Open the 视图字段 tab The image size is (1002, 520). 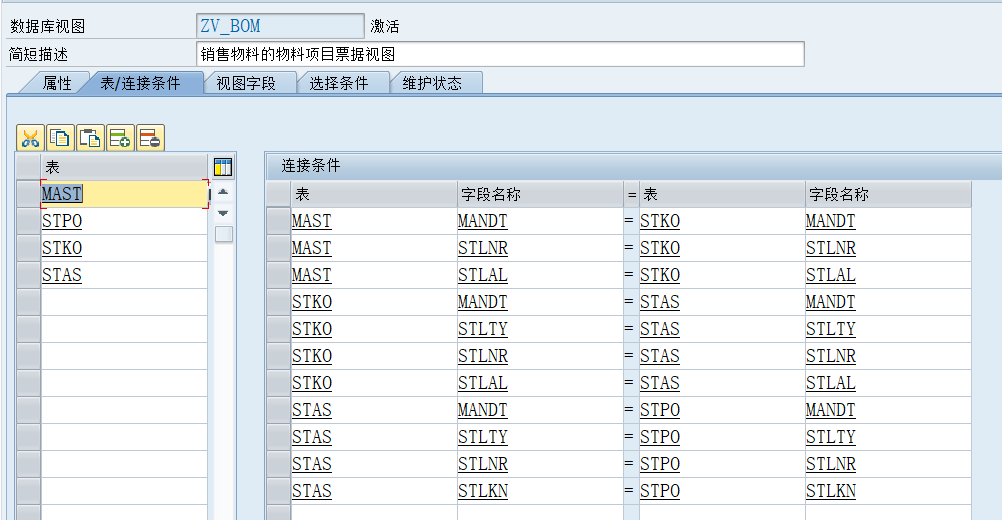pyautogui.click(x=246, y=83)
